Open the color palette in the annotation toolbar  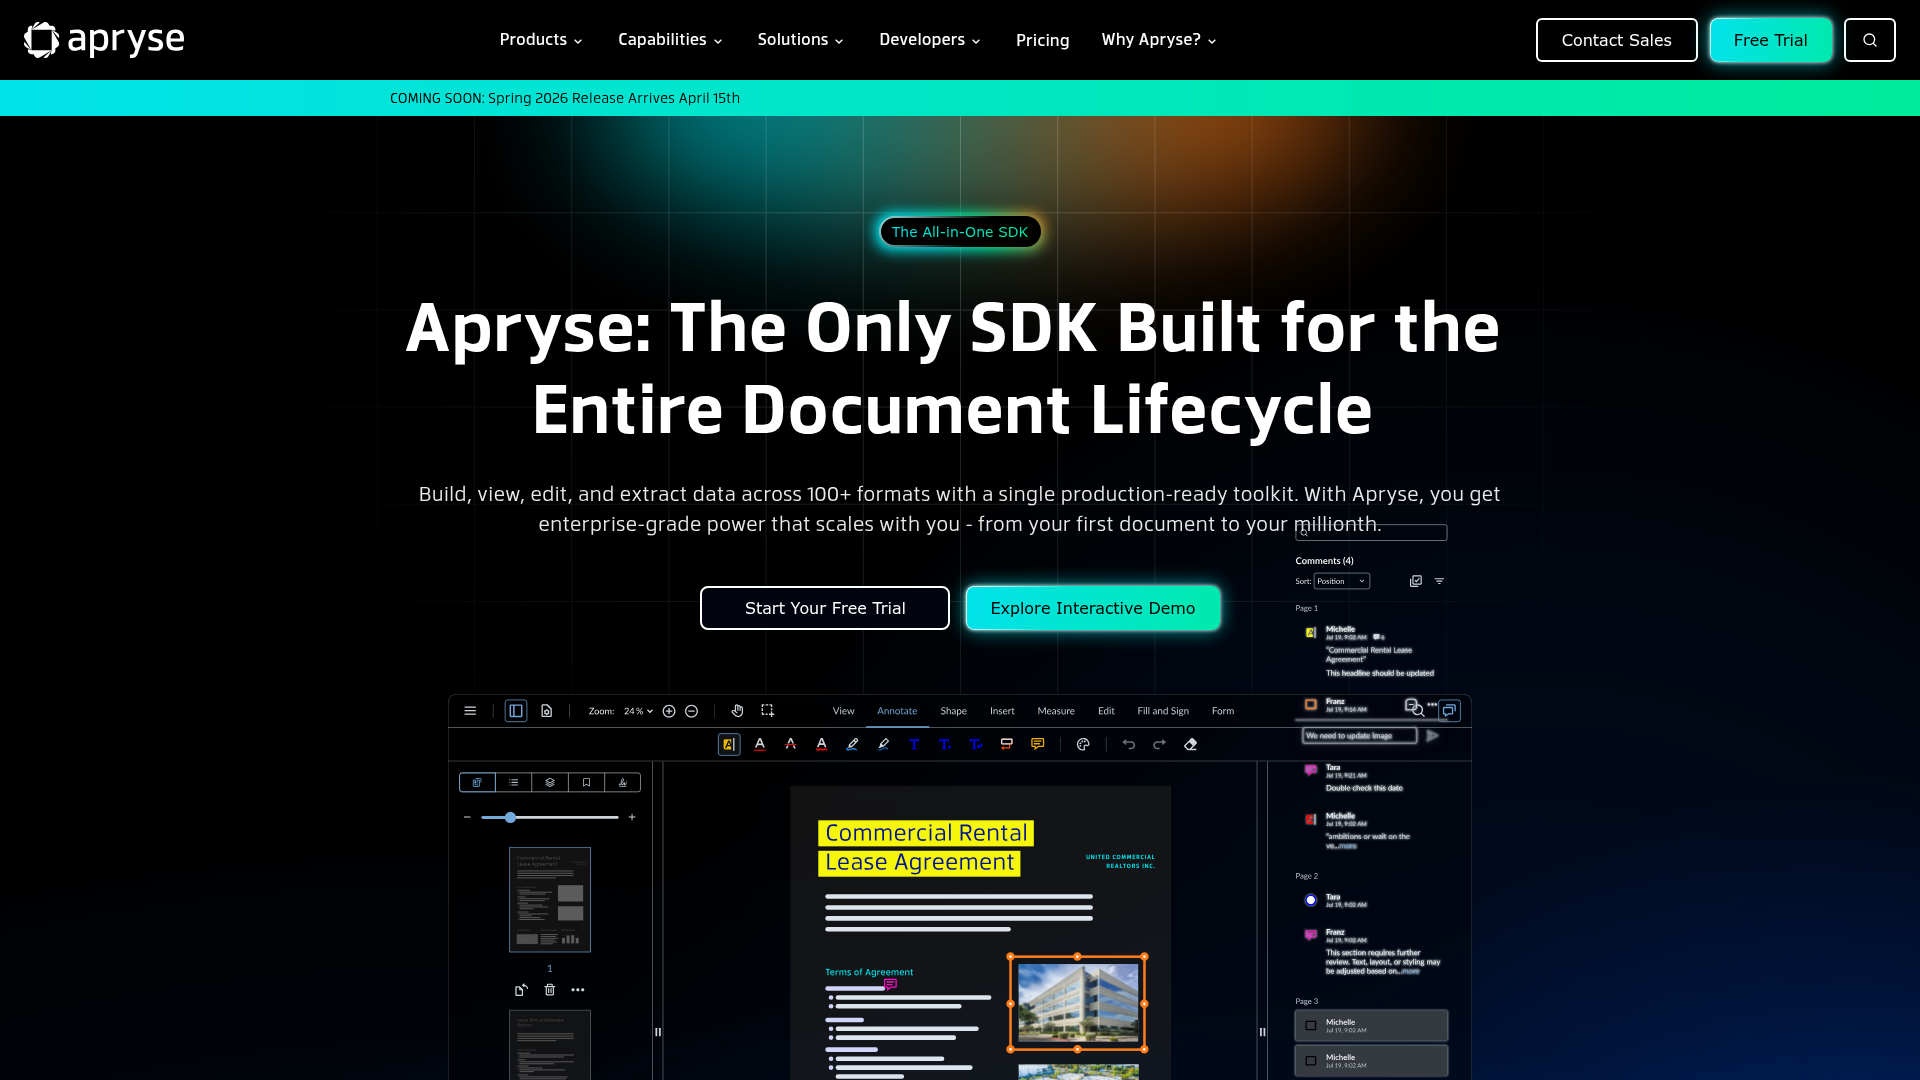(1083, 744)
